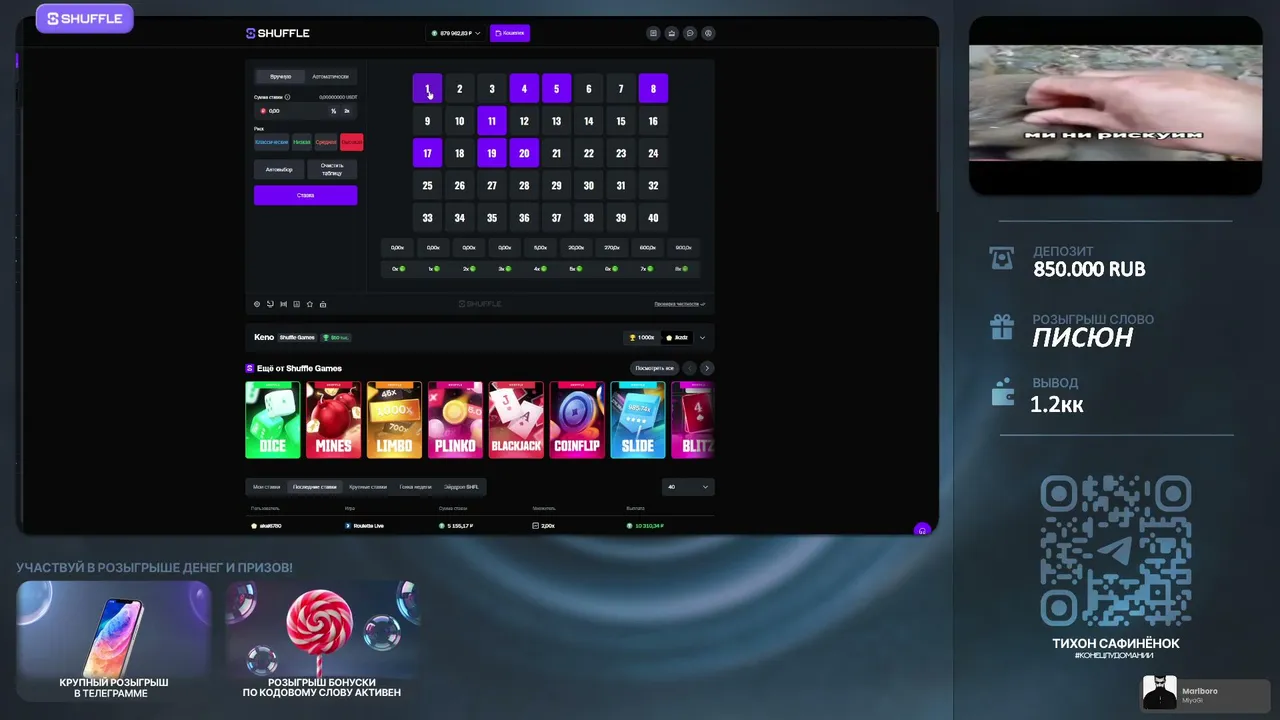
Task: Select keno number 40
Action: [653, 218]
